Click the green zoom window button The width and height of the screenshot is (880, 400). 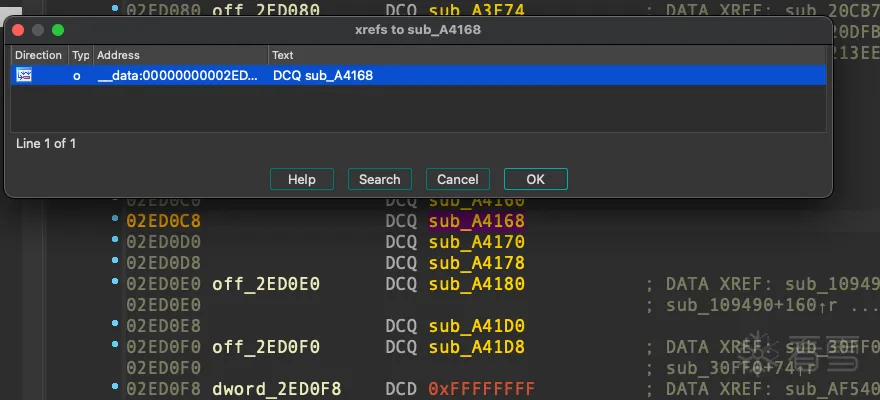tap(58, 30)
